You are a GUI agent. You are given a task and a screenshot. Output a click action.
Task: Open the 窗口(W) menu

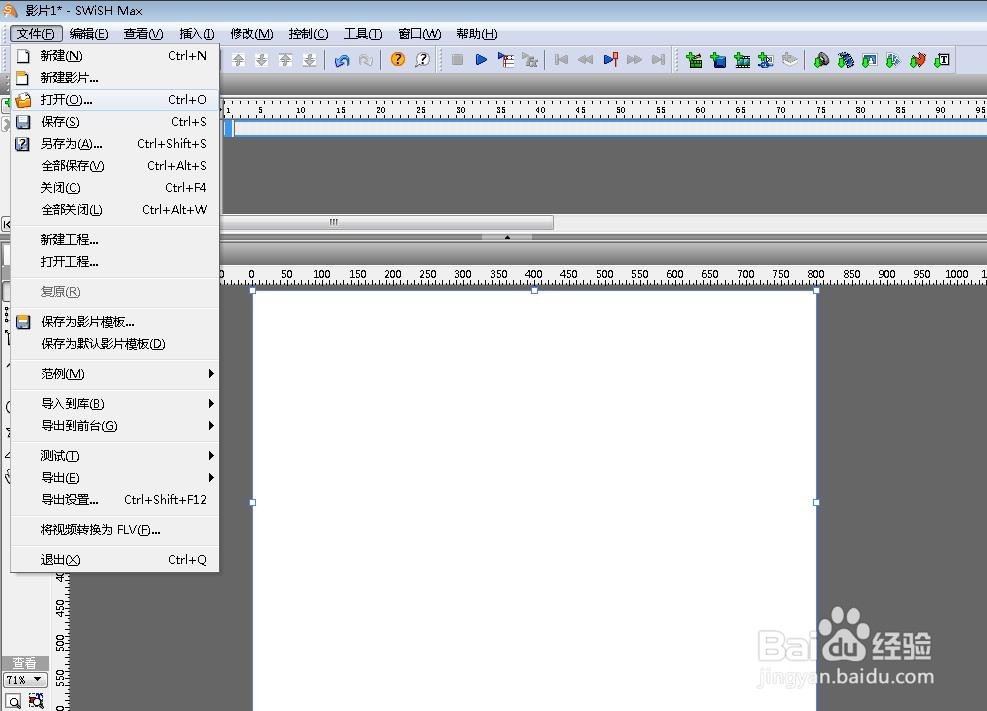(419, 34)
